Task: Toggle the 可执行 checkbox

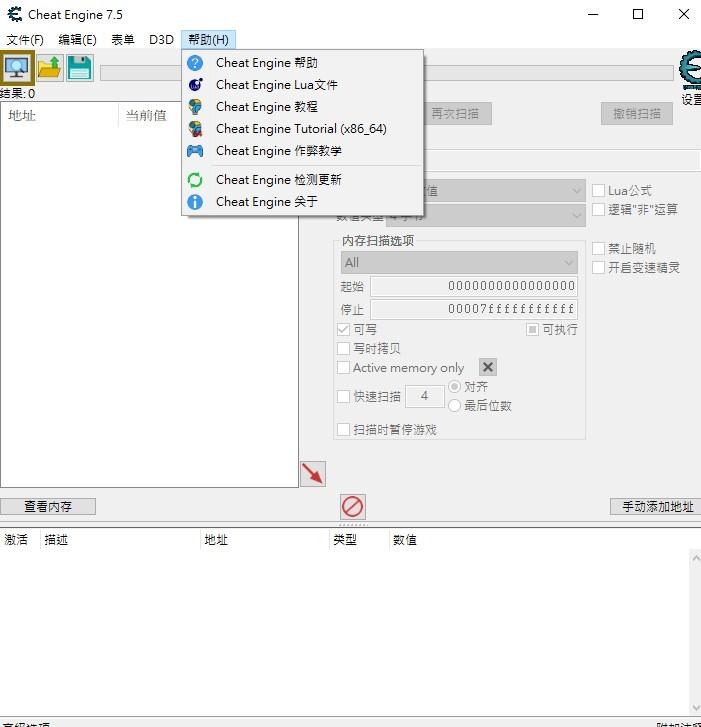Action: click(x=532, y=330)
